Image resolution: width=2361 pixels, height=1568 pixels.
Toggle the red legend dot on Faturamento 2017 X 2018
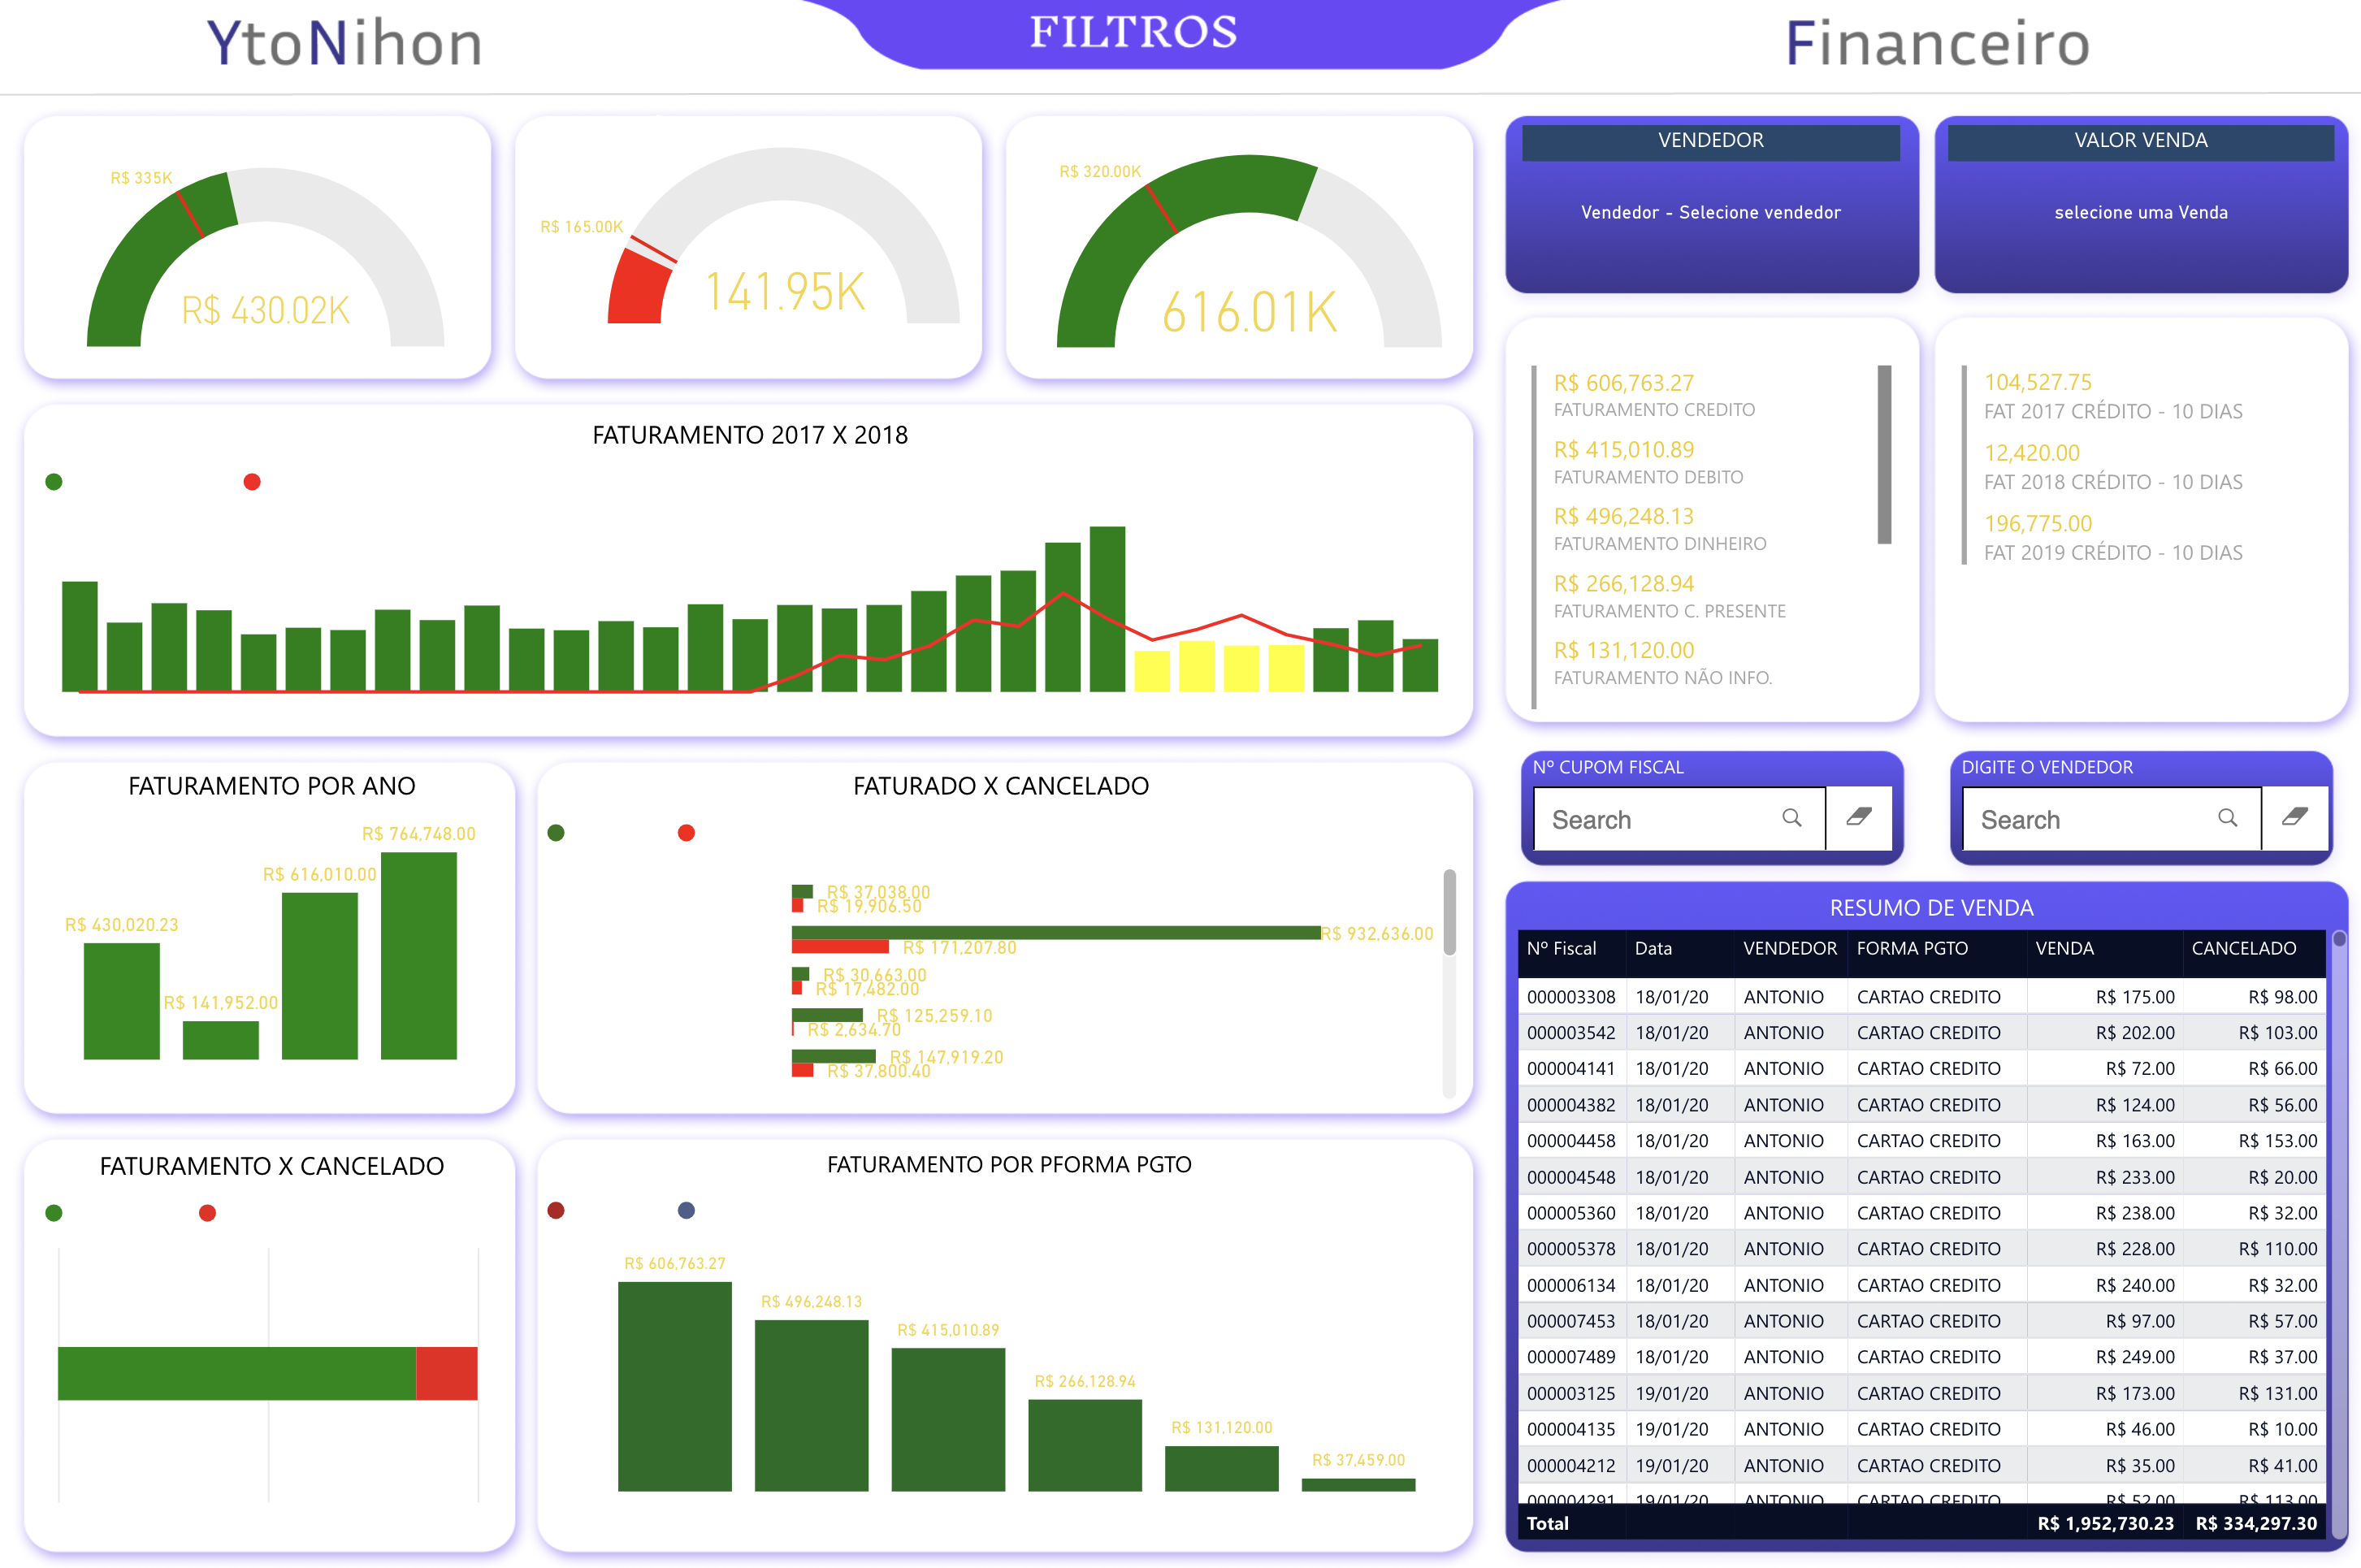pos(251,481)
